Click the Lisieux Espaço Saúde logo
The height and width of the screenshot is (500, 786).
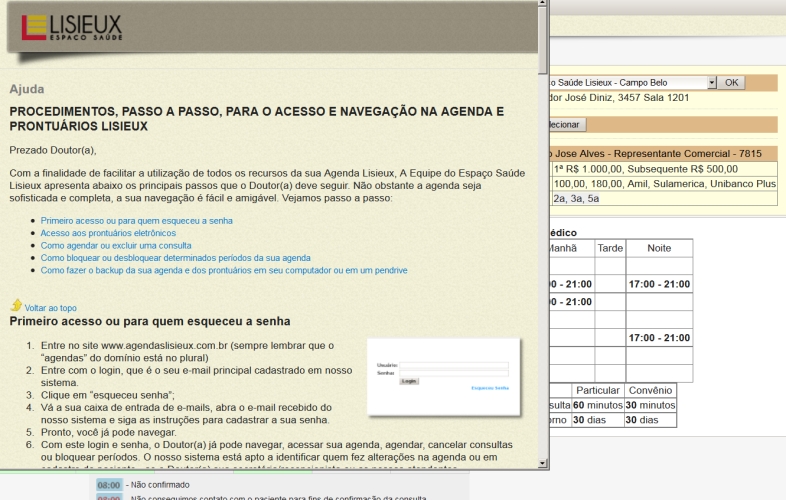72,27
